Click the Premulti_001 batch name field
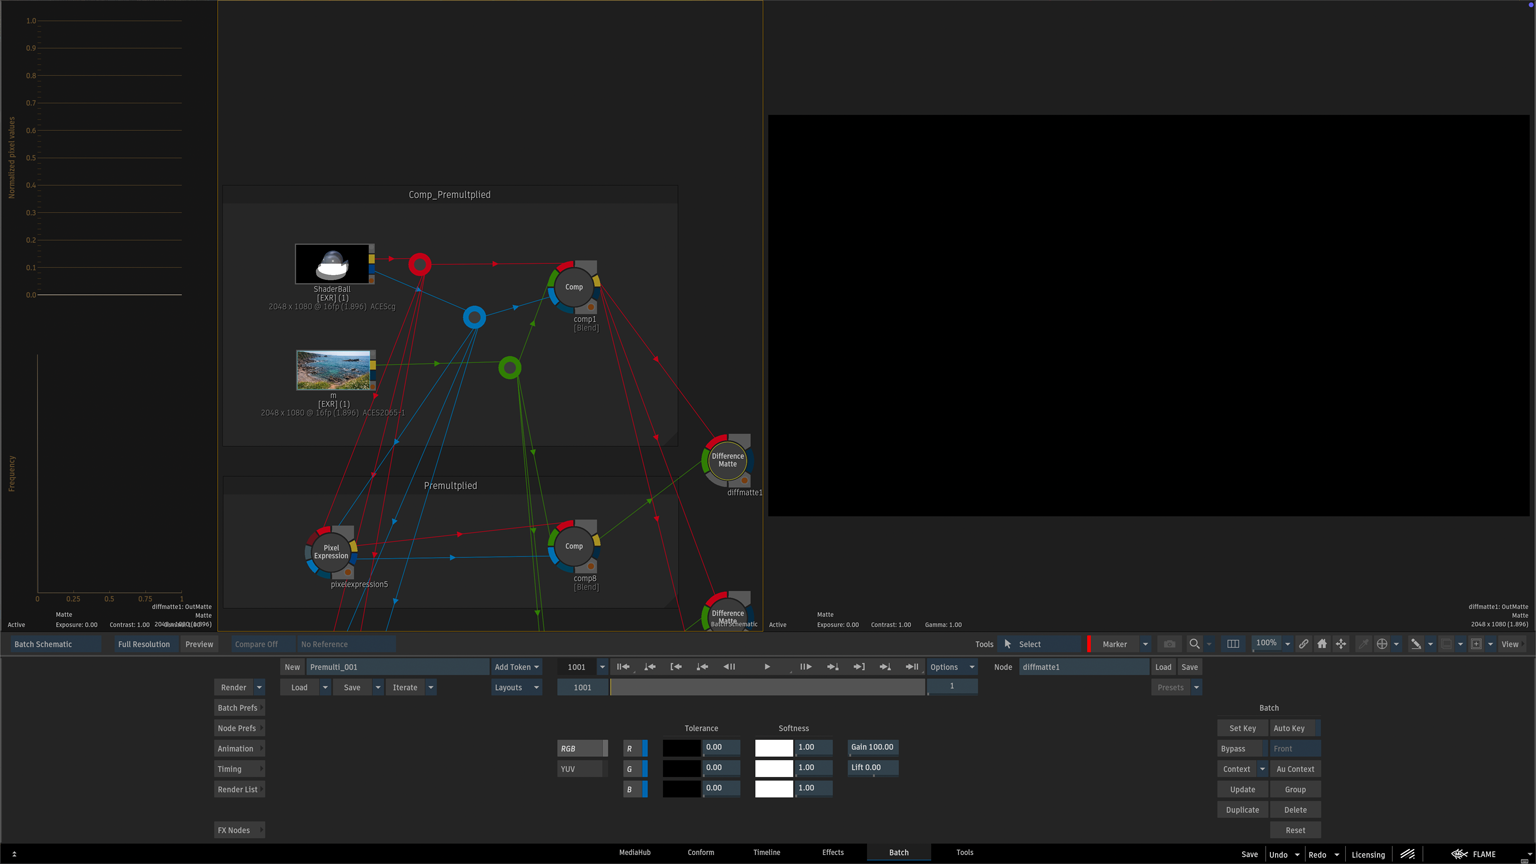The height and width of the screenshot is (864, 1536). pyautogui.click(x=398, y=667)
